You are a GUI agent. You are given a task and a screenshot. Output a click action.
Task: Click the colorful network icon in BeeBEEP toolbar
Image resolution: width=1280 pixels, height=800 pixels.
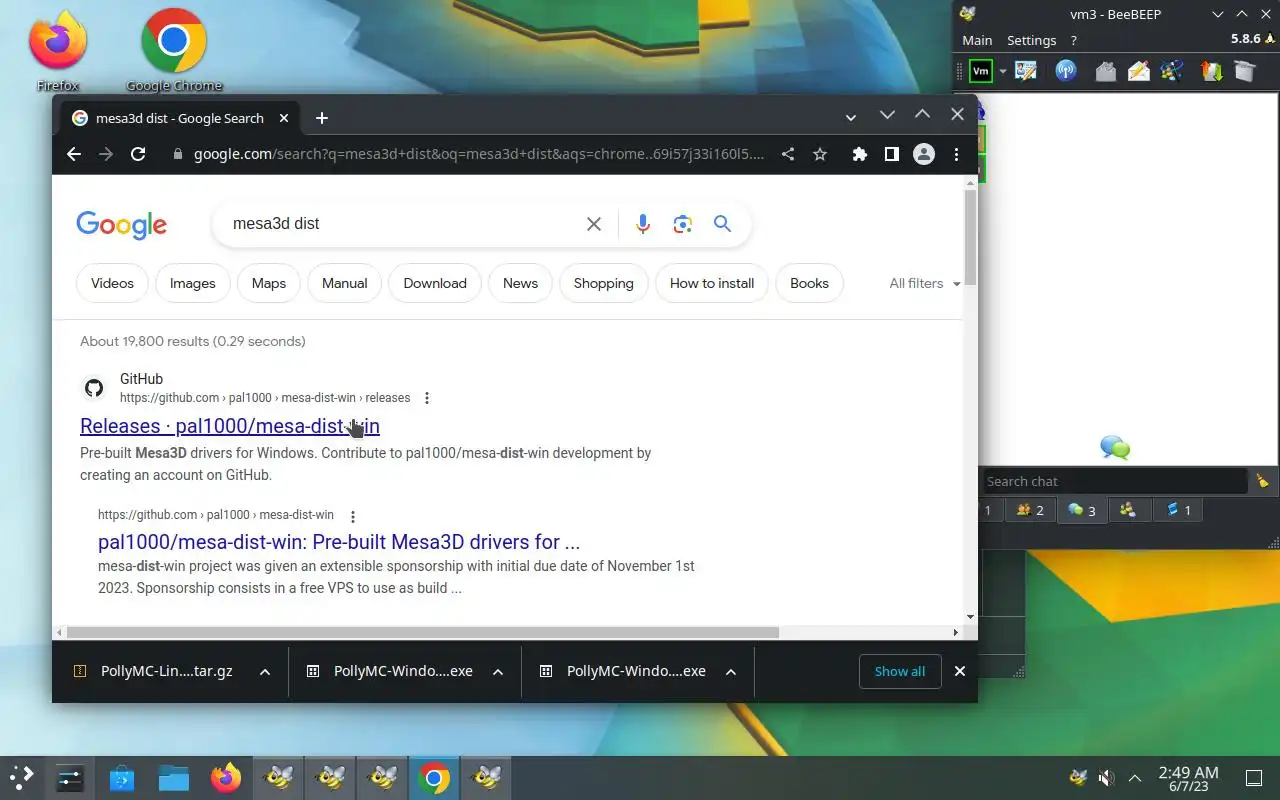point(1173,71)
